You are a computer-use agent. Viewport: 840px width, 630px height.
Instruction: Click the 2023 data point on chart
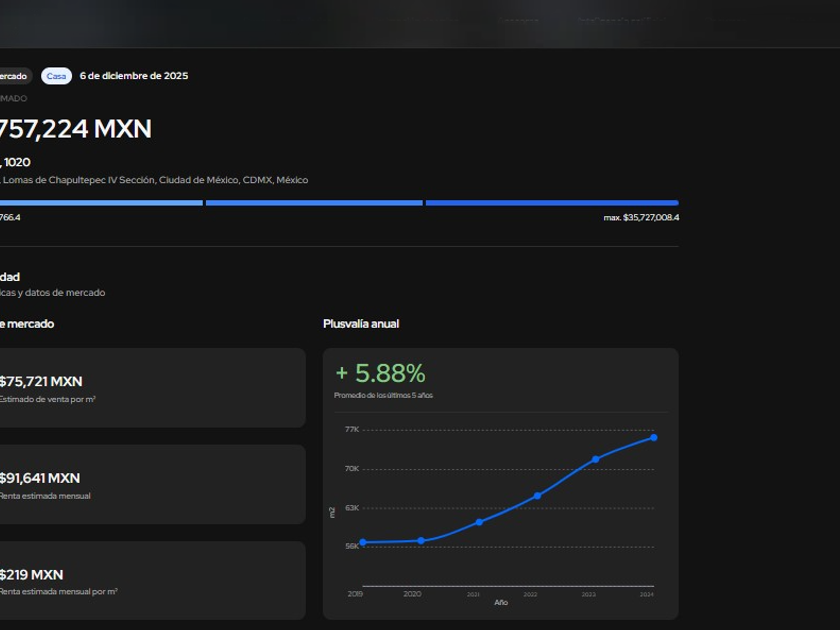coord(596,459)
